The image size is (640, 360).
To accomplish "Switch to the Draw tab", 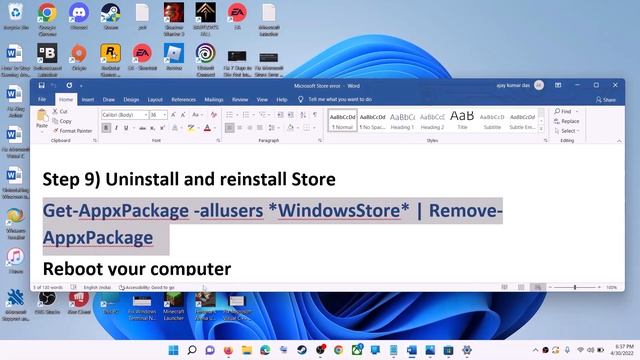I will 109,99.
